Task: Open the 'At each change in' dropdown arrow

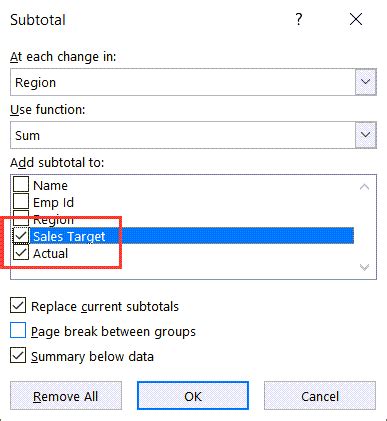Action: coord(366,82)
